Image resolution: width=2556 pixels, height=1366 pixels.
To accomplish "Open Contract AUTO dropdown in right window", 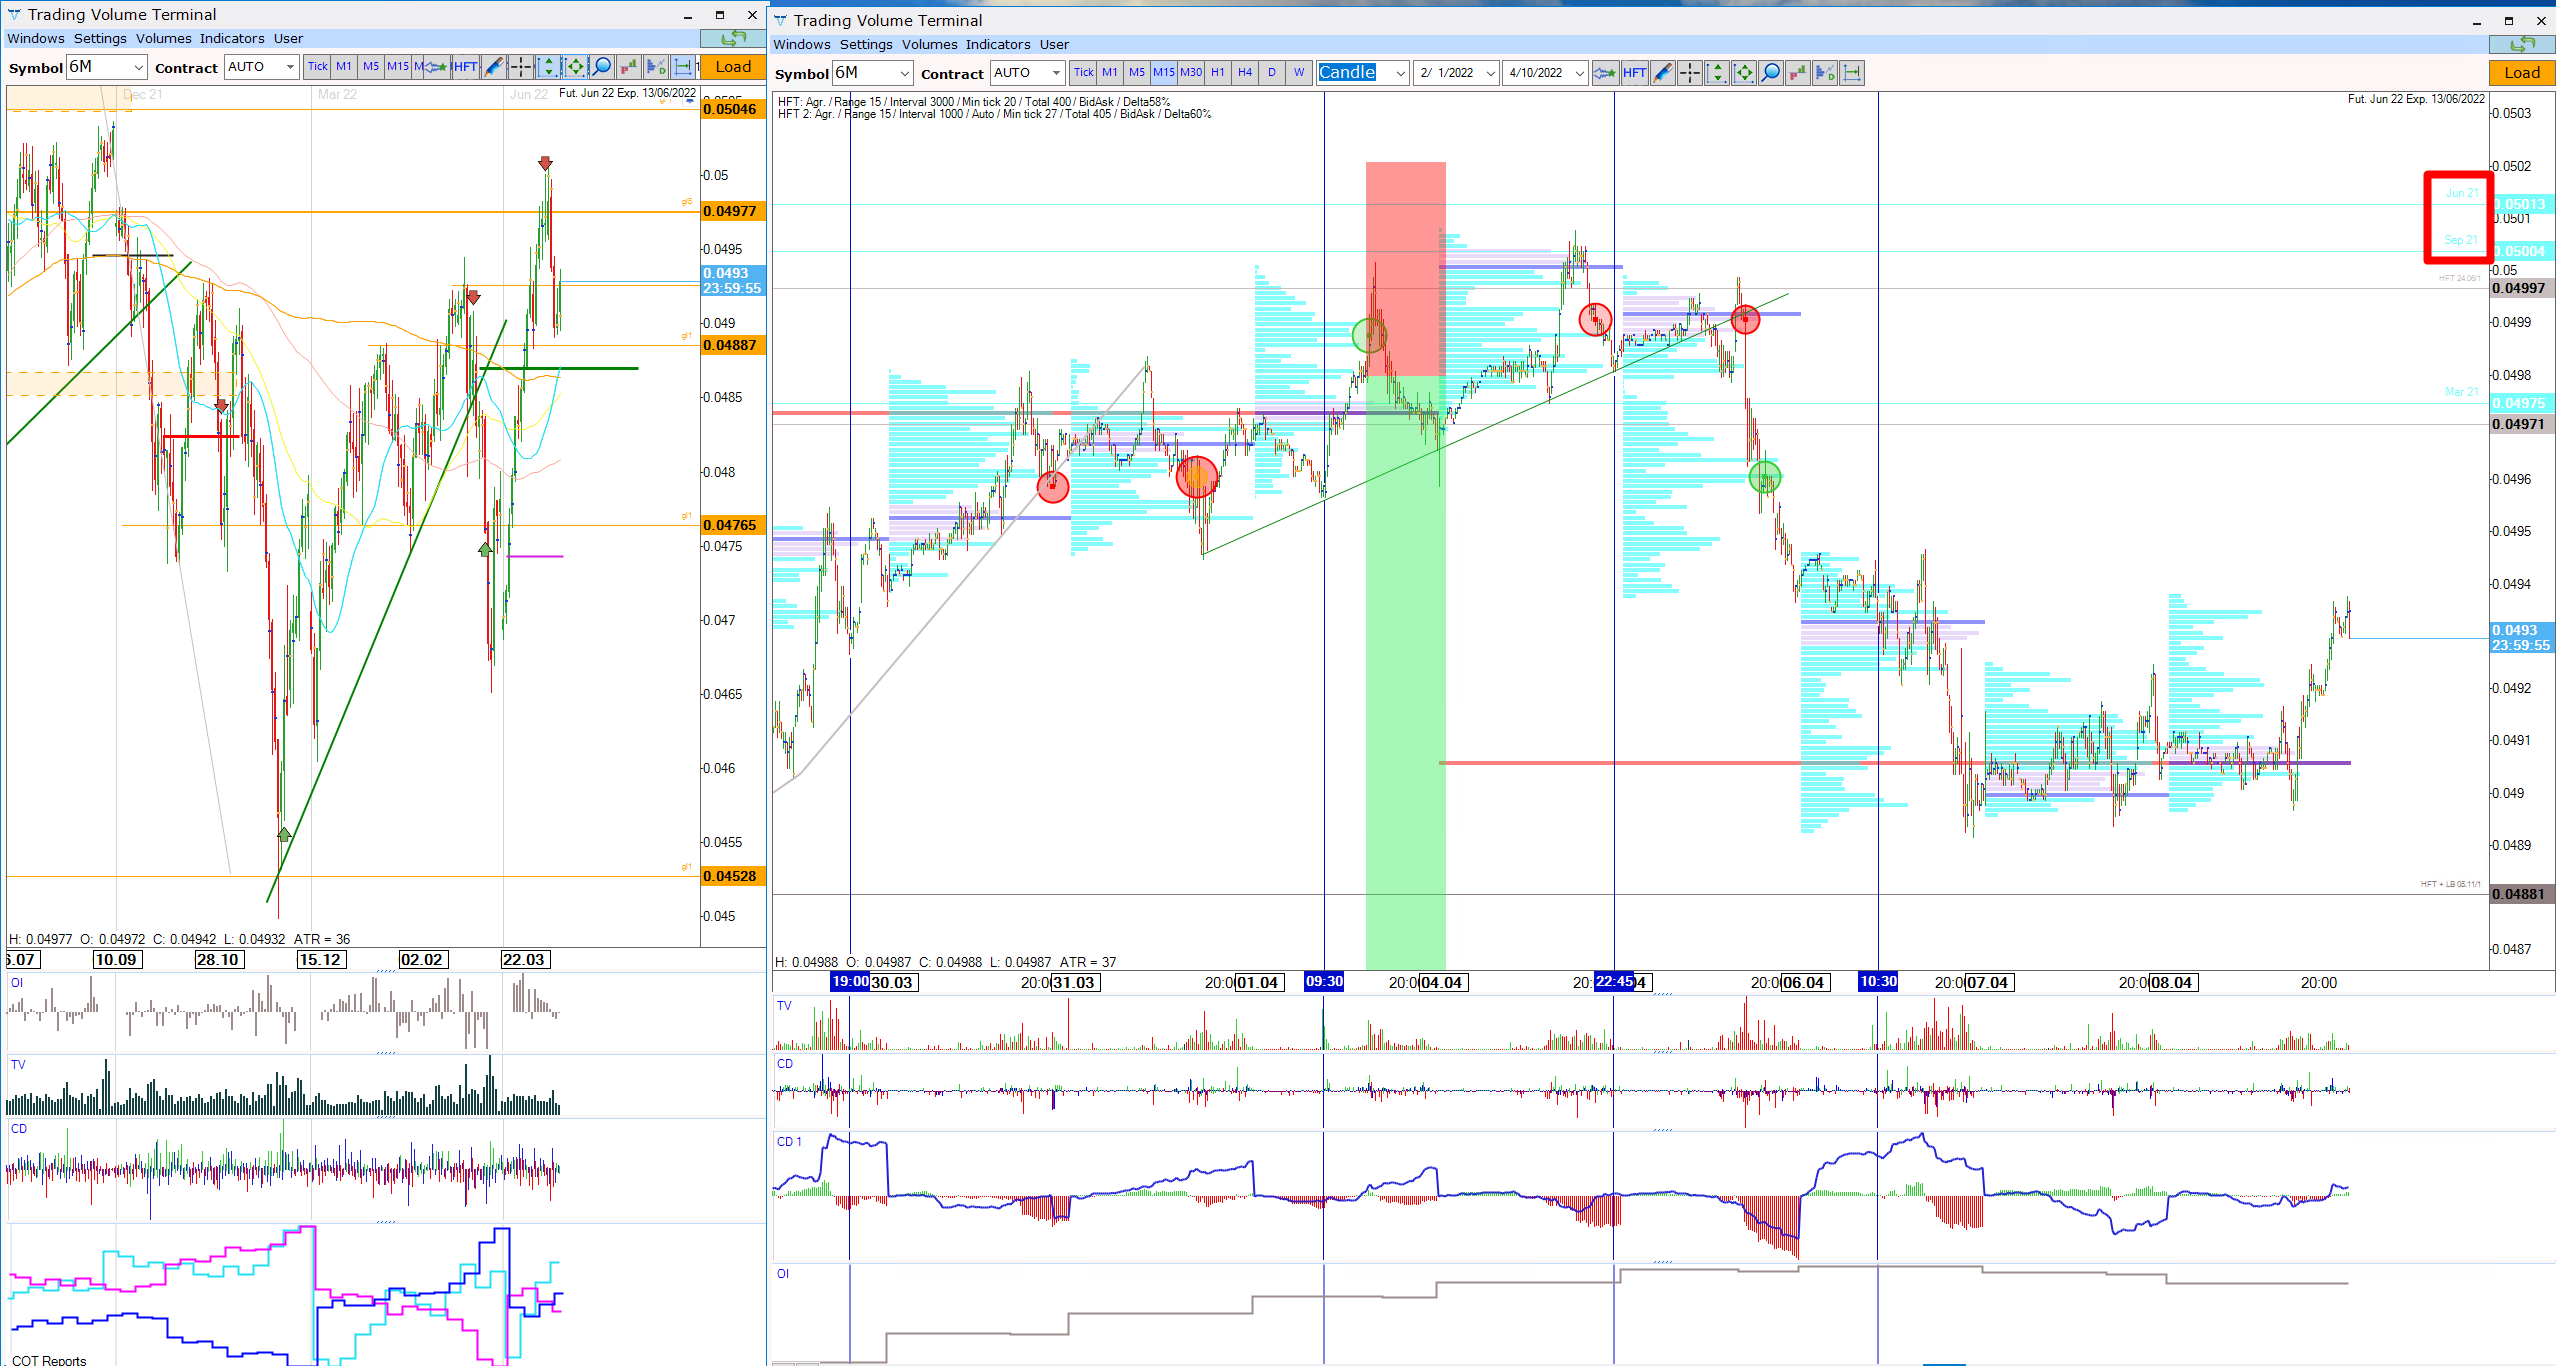I will click(1027, 73).
